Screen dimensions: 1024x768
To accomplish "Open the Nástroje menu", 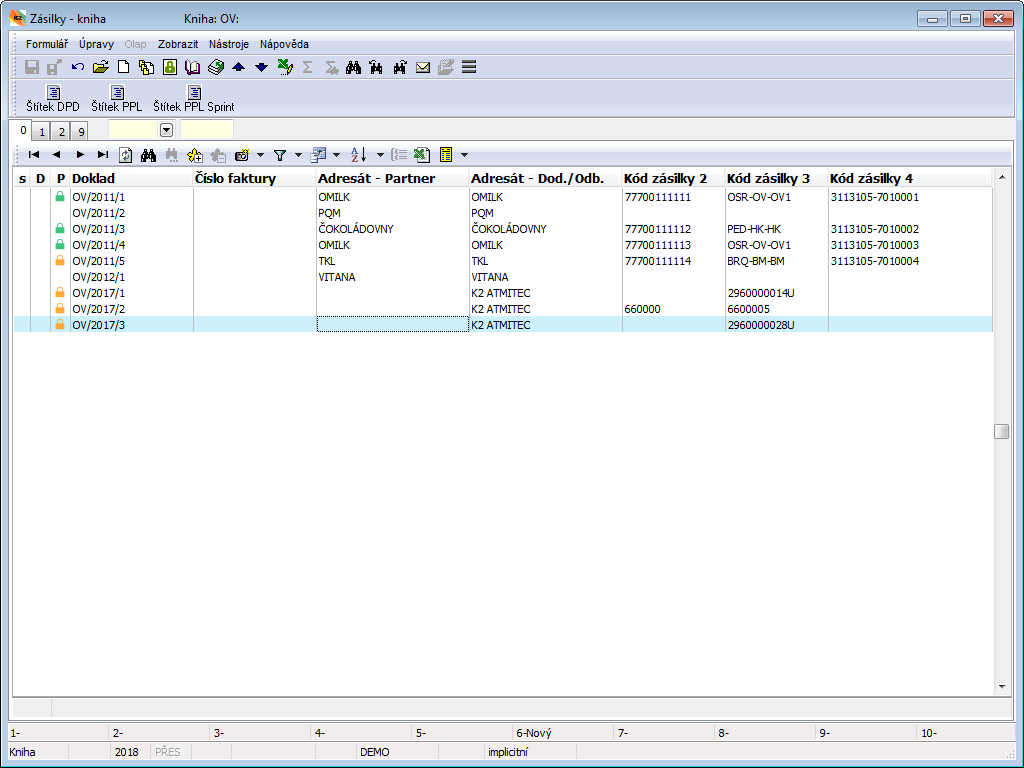I will [229, 44].
